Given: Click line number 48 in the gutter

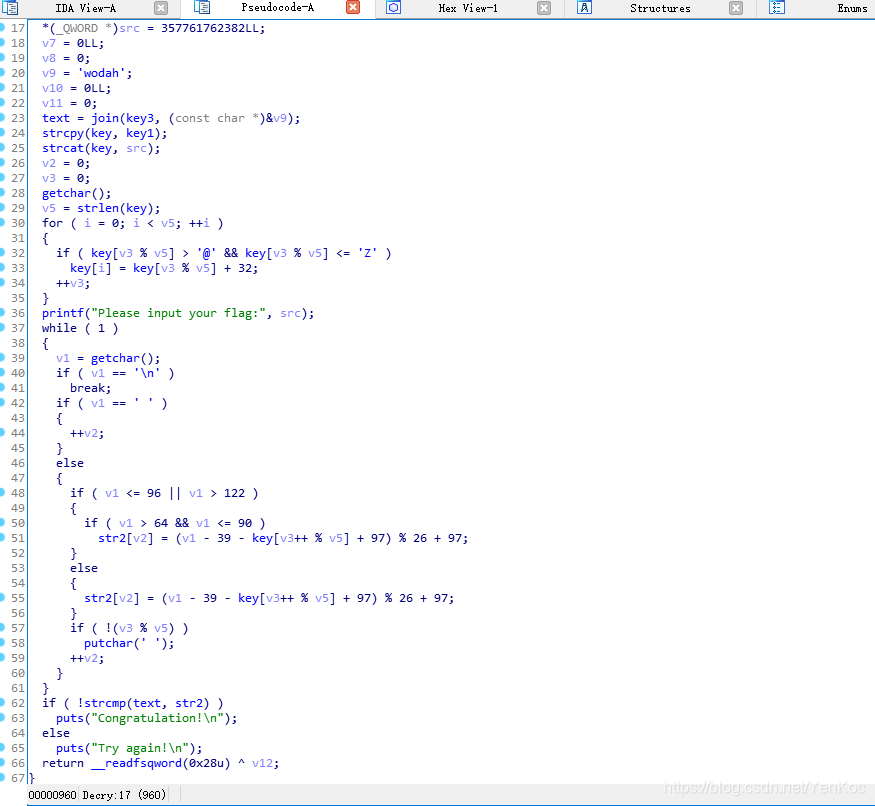Looking at the screenshot, I should point(18,493).
